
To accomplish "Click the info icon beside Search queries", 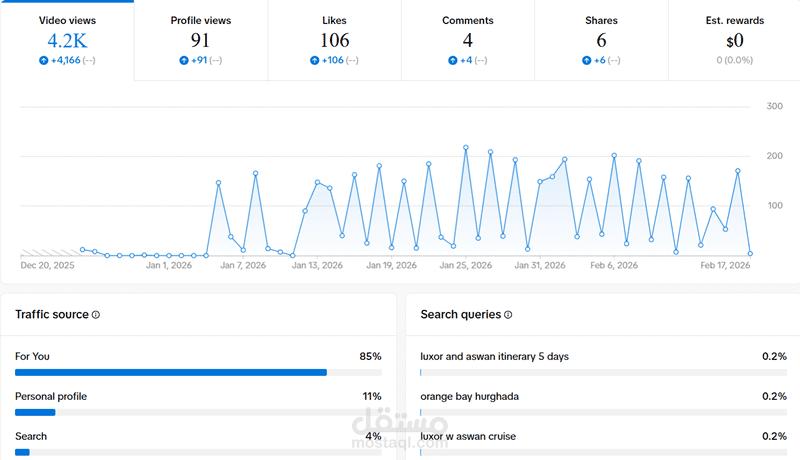I will (x=508, y=315).
